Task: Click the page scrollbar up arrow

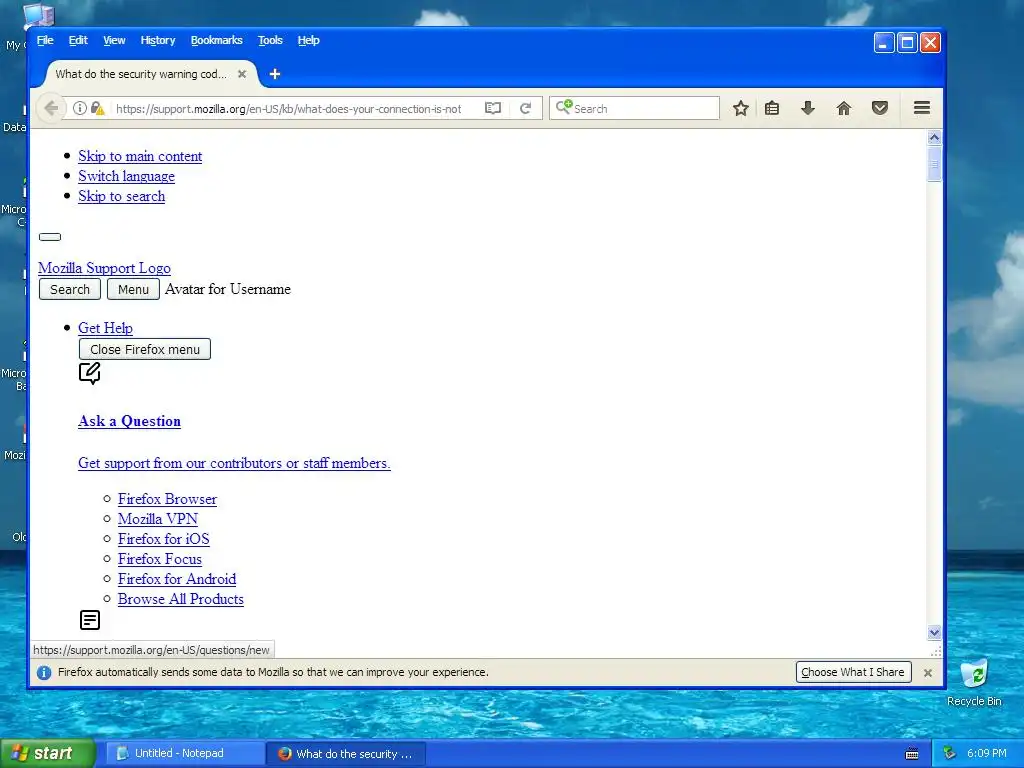Action: (x=935, y=137)
